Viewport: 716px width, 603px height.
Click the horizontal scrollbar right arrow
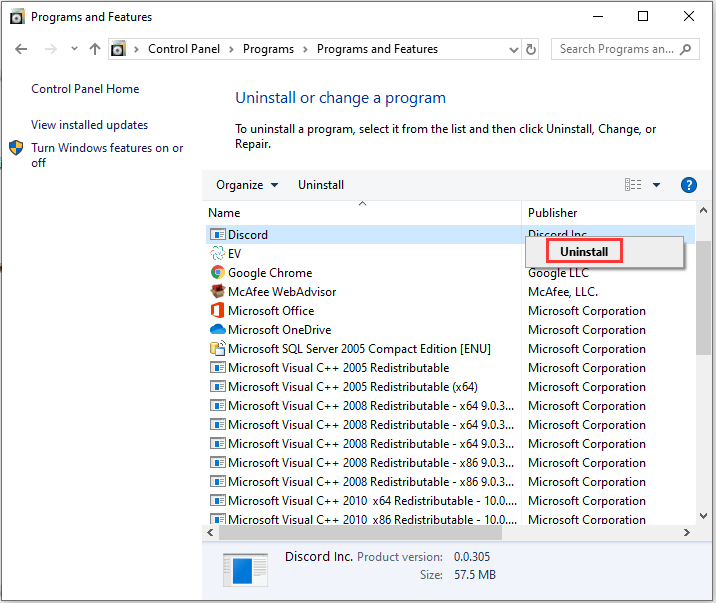tap(686, 532)
